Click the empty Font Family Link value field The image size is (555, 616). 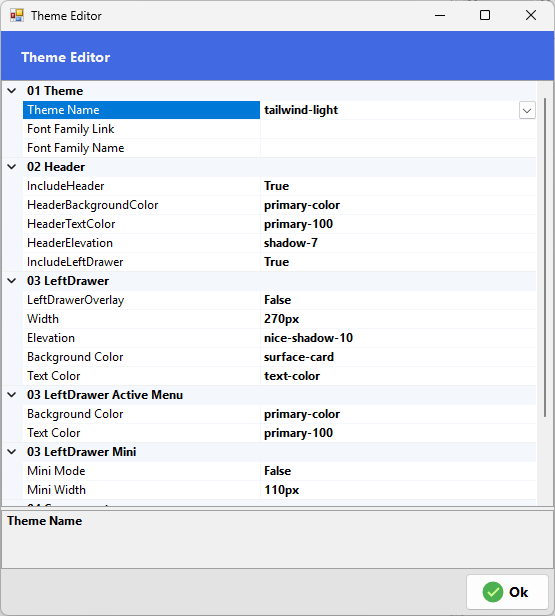click(x=398, y=129)
